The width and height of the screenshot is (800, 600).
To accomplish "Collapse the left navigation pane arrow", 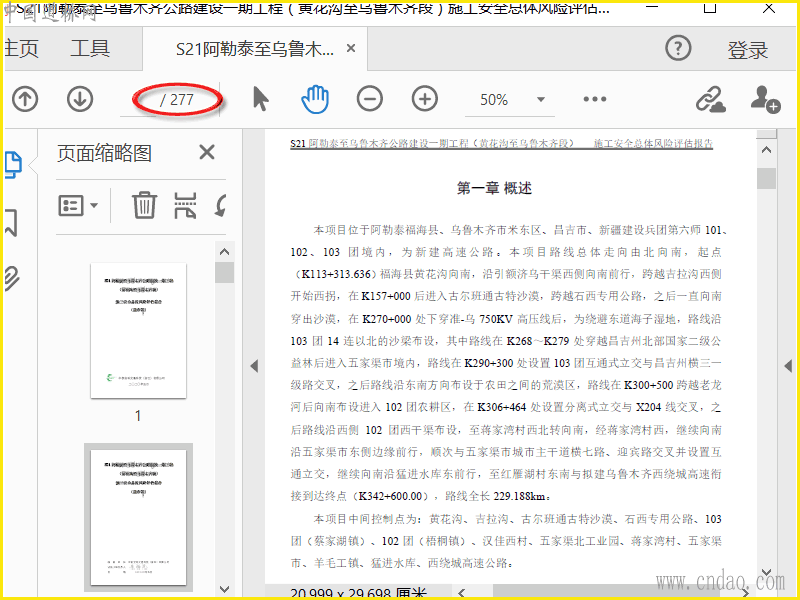I will tap(254, 366).
